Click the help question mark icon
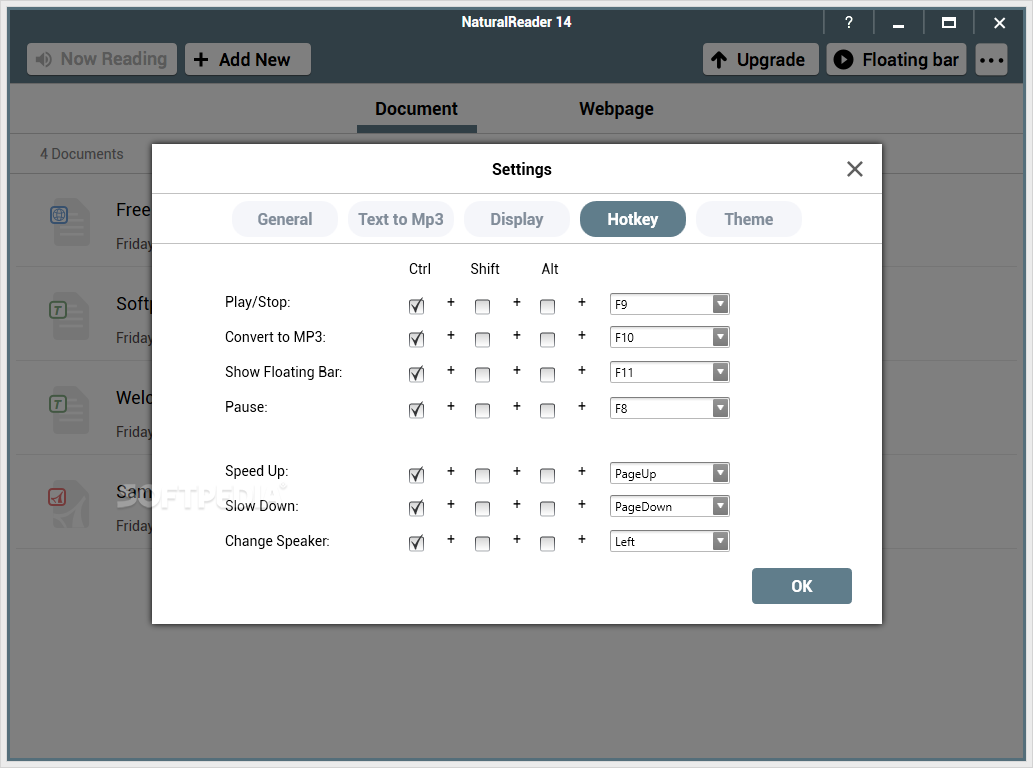This screenshot has height=768, width=1033. click(x=849, y=23)
